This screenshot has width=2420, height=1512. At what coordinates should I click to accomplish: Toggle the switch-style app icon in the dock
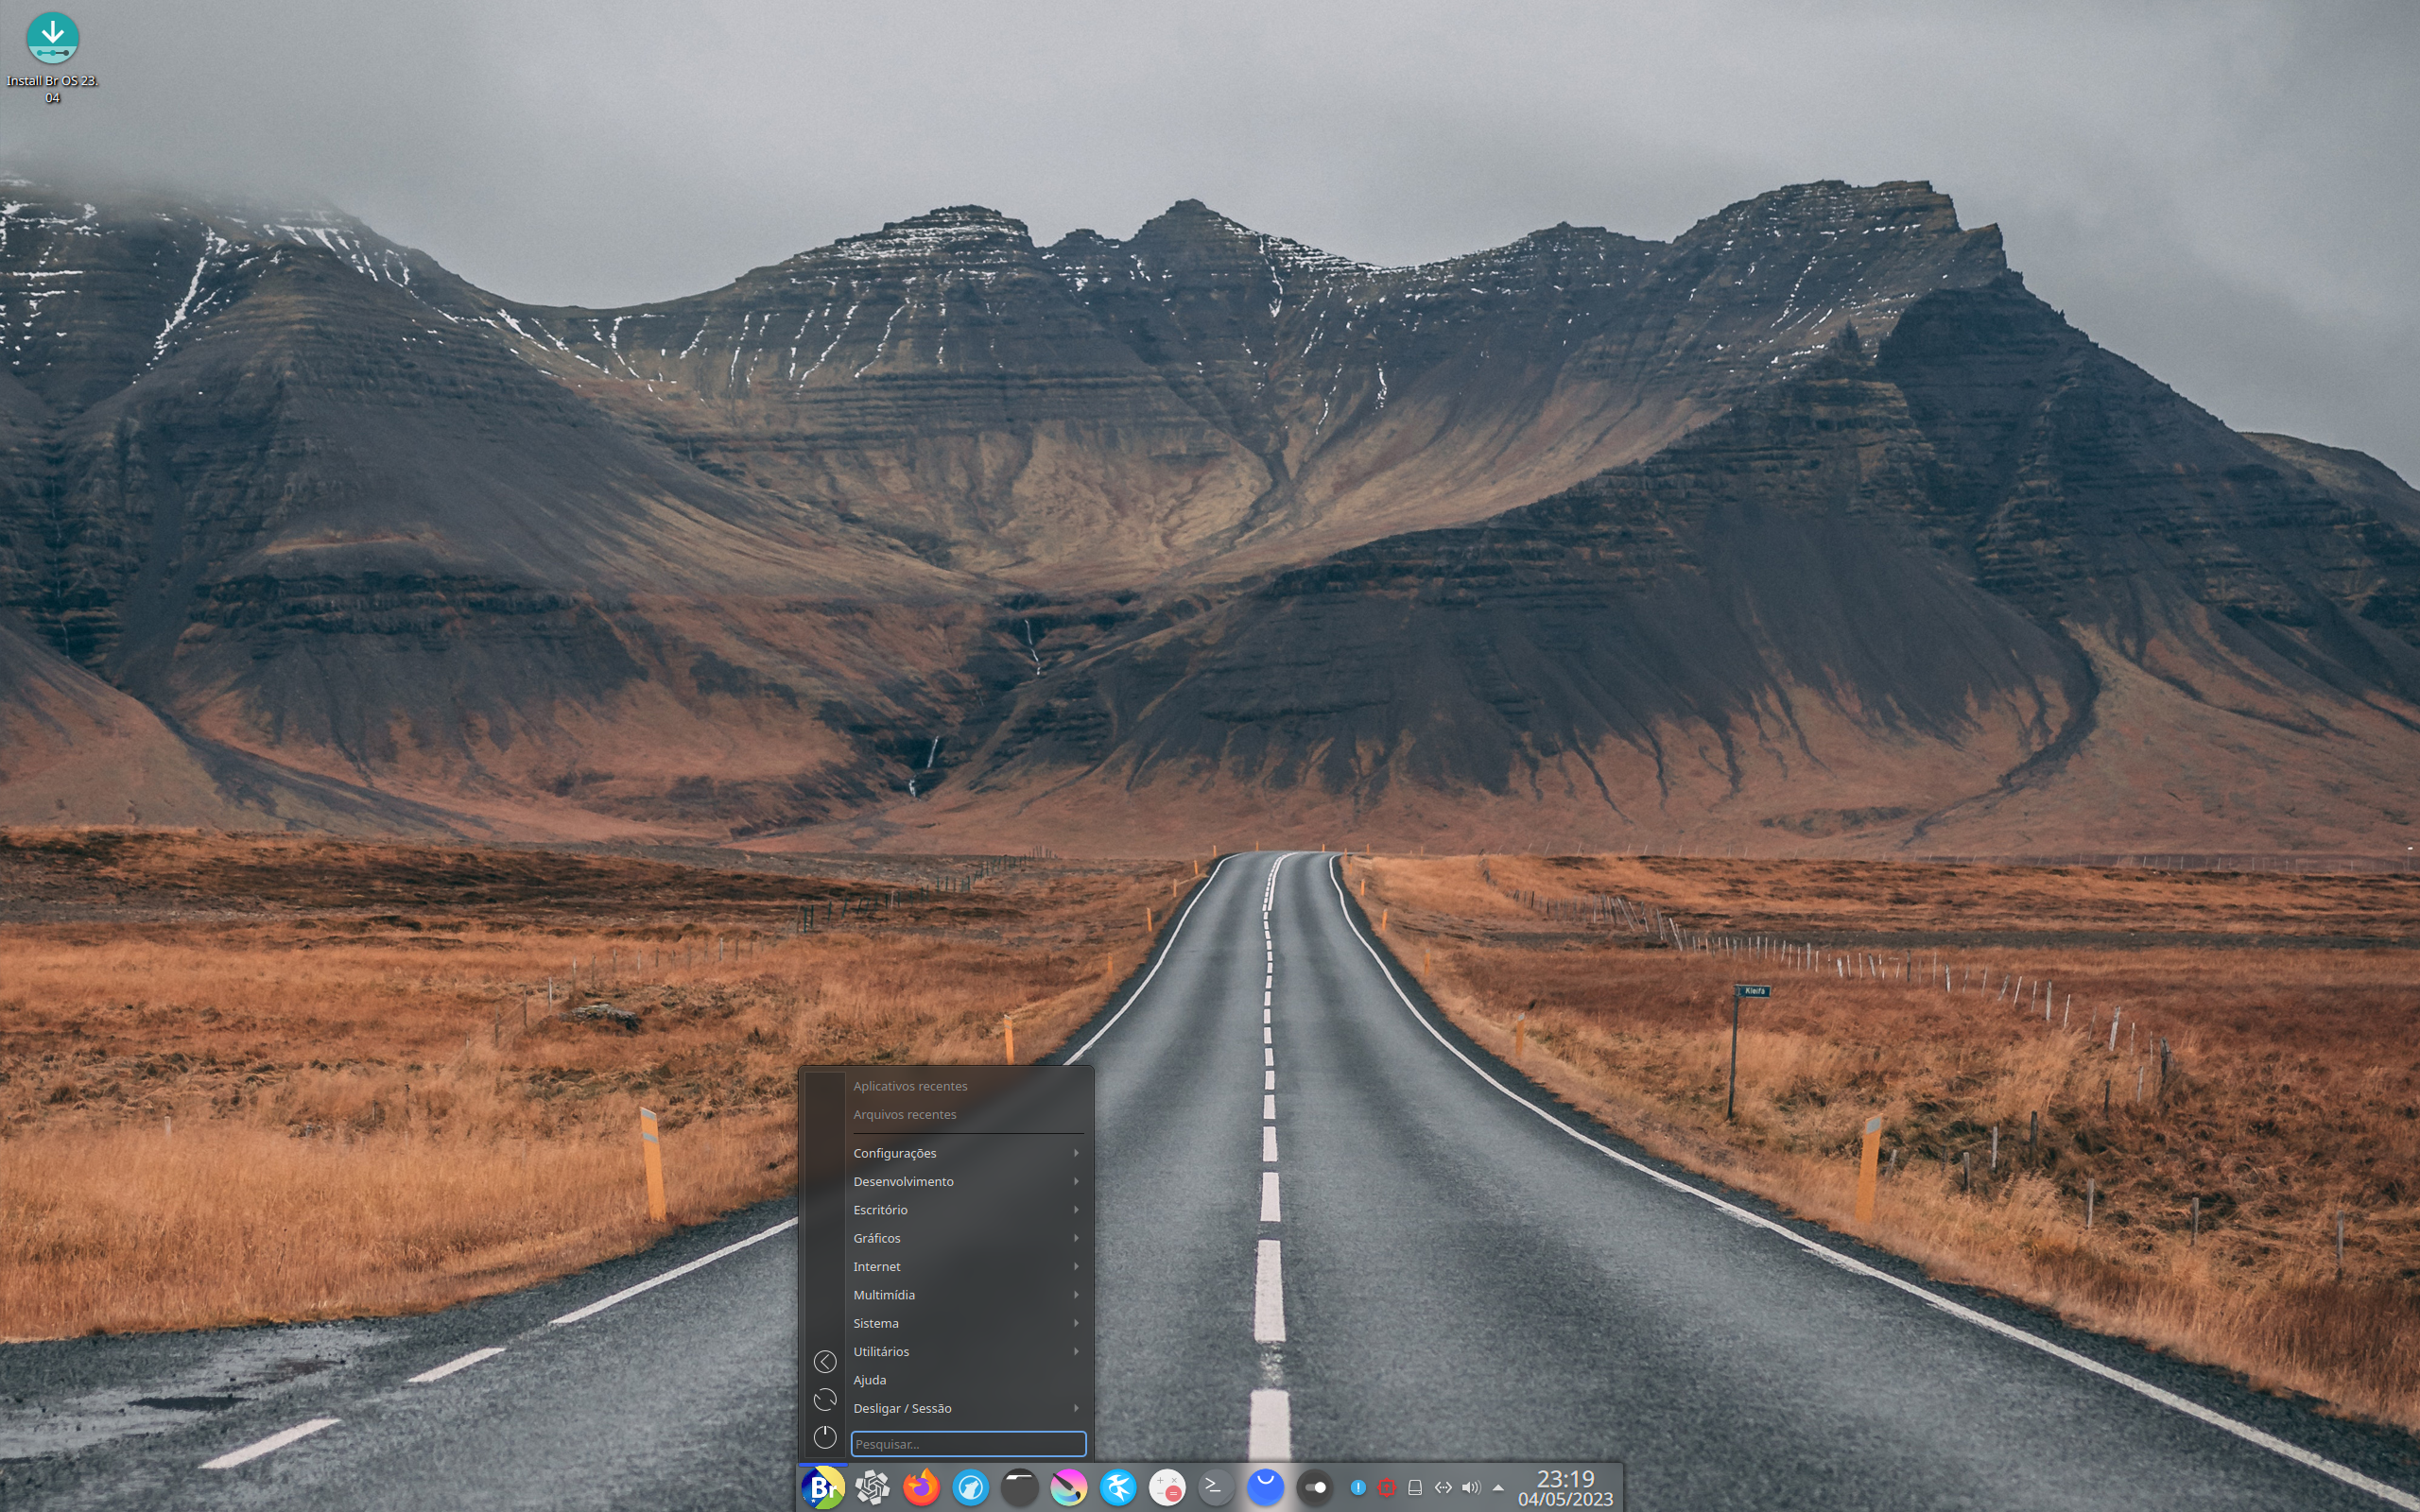coord(1313,1487)
